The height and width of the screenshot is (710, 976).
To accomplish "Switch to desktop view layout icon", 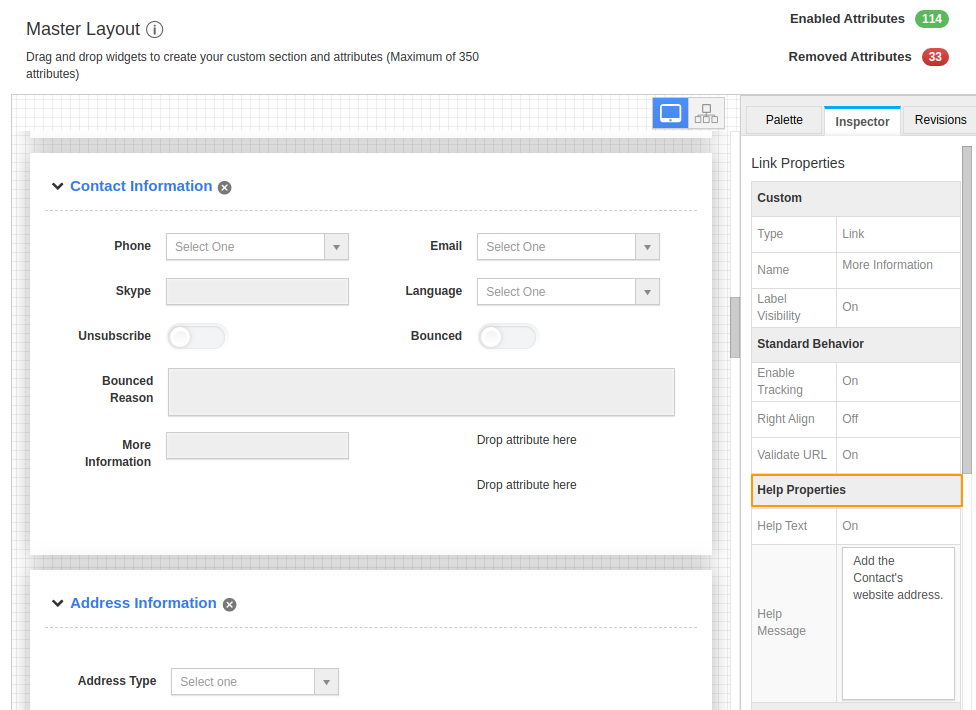I will [x=670, y=113].
